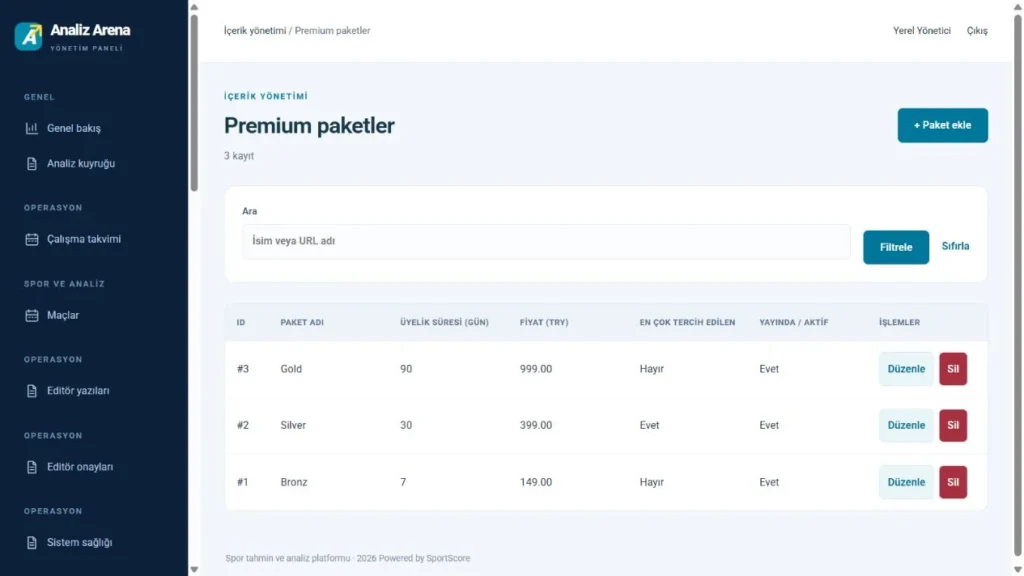Click the Analiz Arena logo icon

tap(28, 37)
